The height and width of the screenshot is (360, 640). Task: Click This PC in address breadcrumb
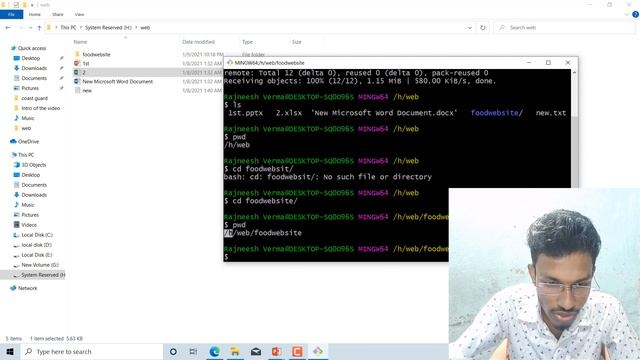click(68, 28)
